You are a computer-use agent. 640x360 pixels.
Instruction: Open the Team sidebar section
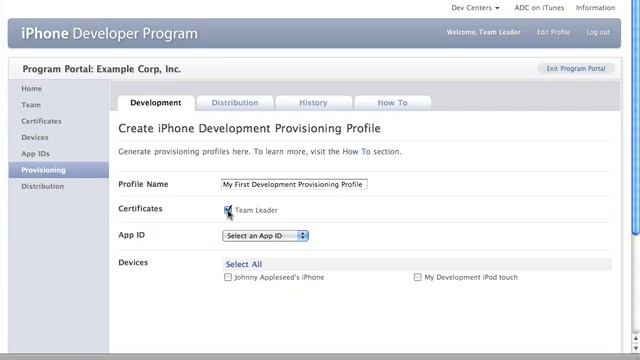pos(31,105)
